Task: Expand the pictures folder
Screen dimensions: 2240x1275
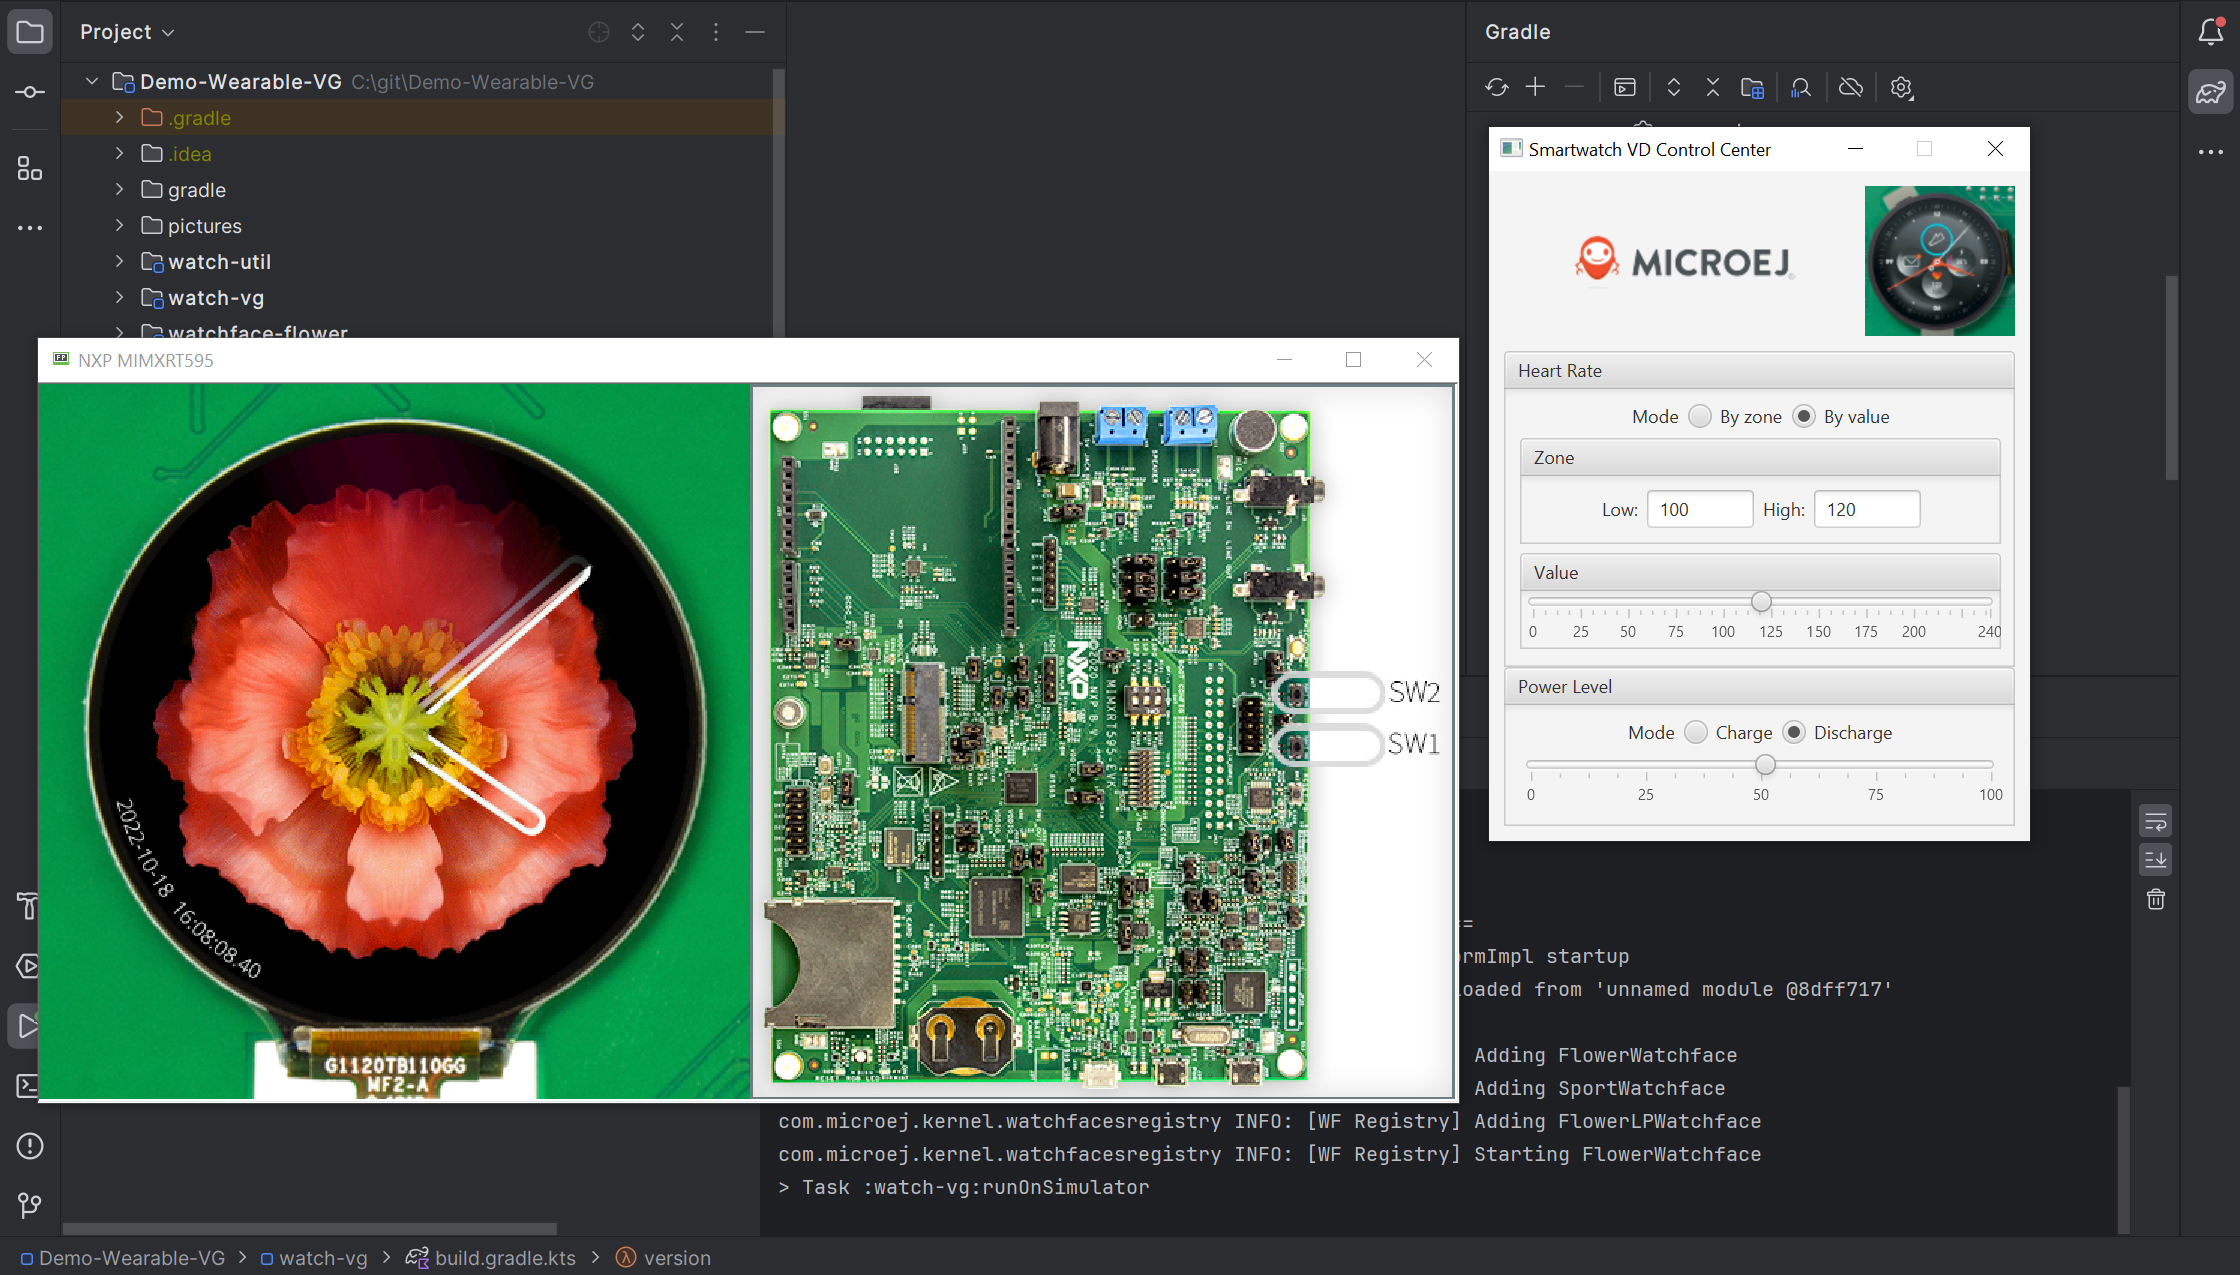Action: tap(119, 226)
